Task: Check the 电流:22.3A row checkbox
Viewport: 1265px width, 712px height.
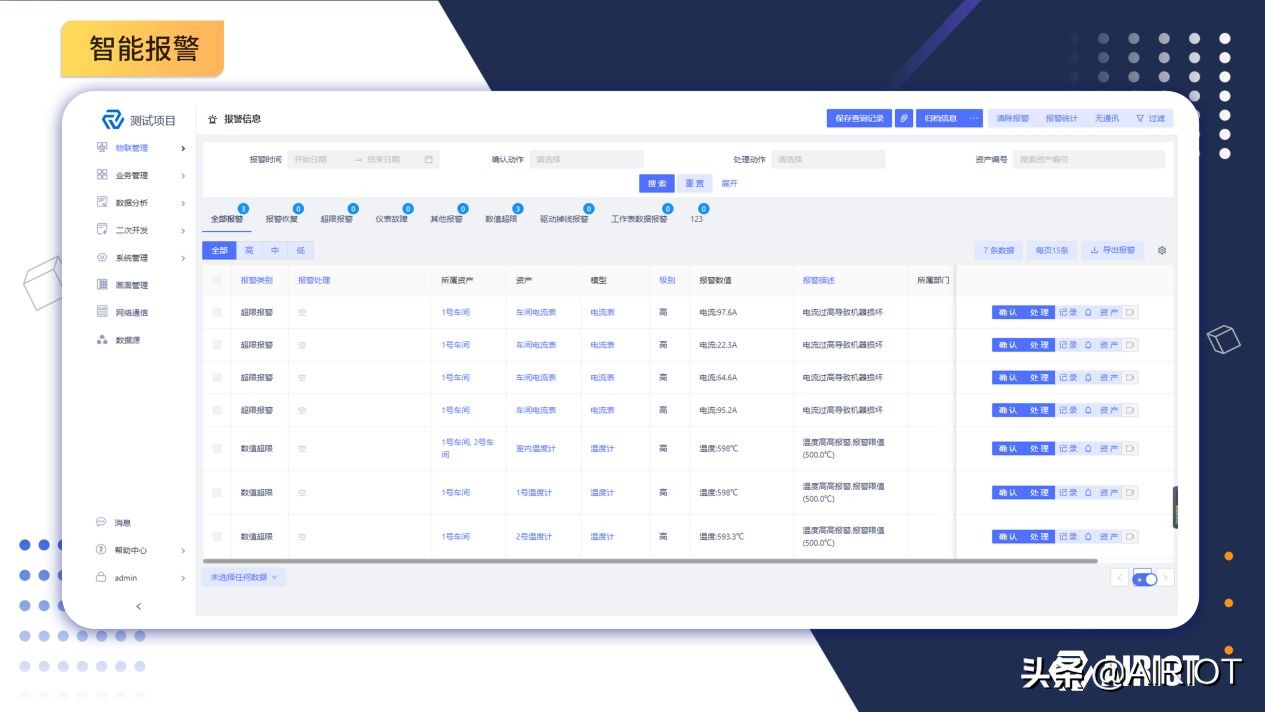Action: [217, 345]
